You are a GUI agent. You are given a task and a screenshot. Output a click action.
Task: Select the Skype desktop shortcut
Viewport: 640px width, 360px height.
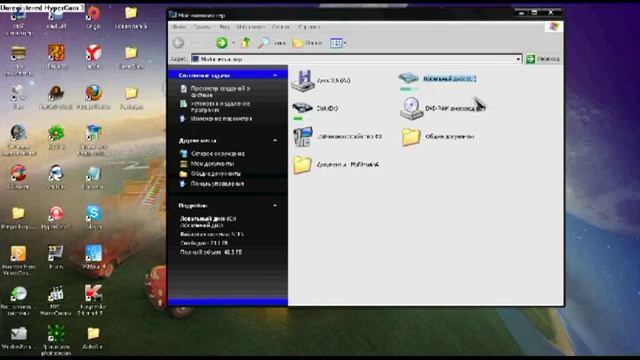point(93,213)
